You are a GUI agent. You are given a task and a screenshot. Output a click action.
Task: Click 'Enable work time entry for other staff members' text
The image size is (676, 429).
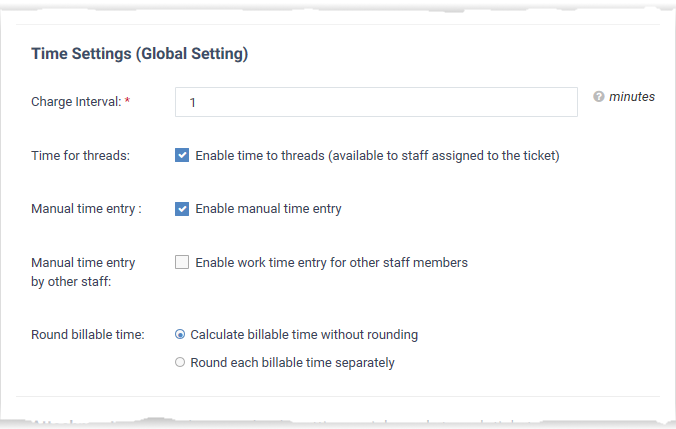pos(331,263)
